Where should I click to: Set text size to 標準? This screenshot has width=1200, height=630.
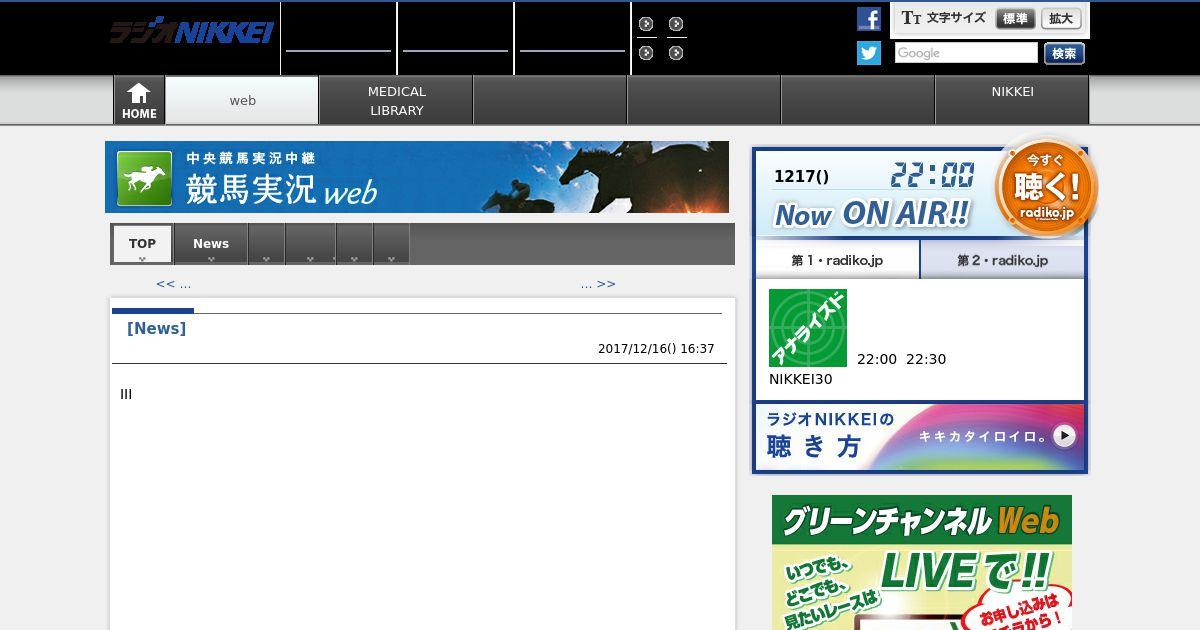(1015, 19)
